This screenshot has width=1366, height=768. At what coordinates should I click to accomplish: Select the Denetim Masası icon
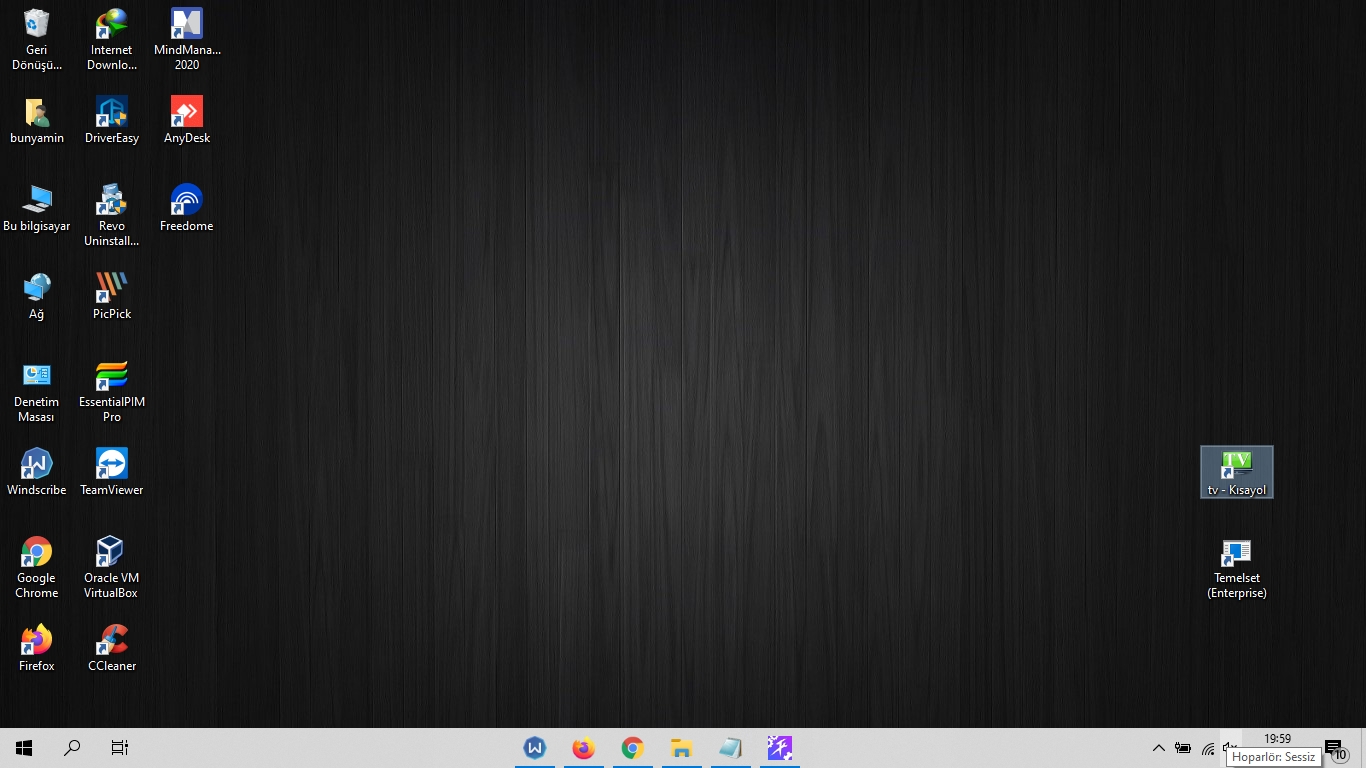pyautogui.click(x=37, y=391)
